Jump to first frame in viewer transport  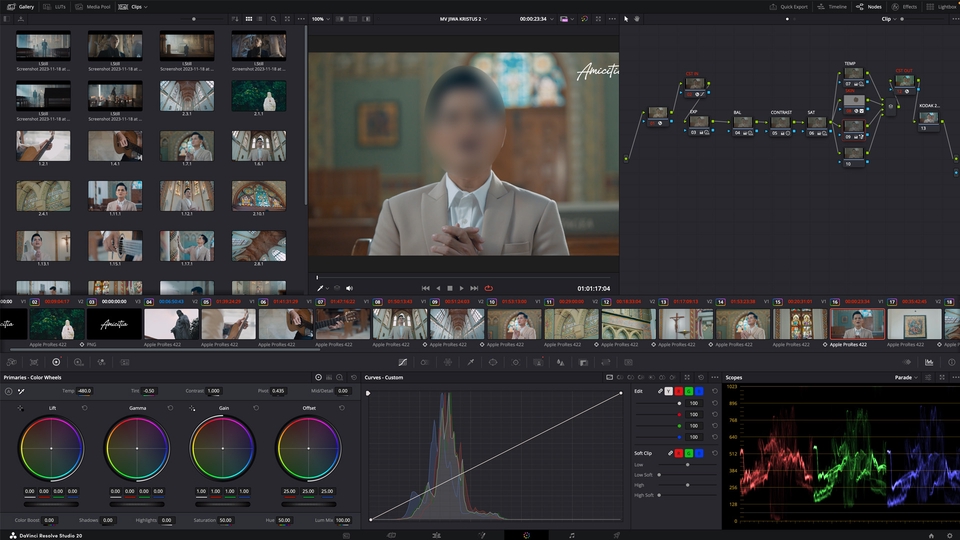tap(426, 288)
